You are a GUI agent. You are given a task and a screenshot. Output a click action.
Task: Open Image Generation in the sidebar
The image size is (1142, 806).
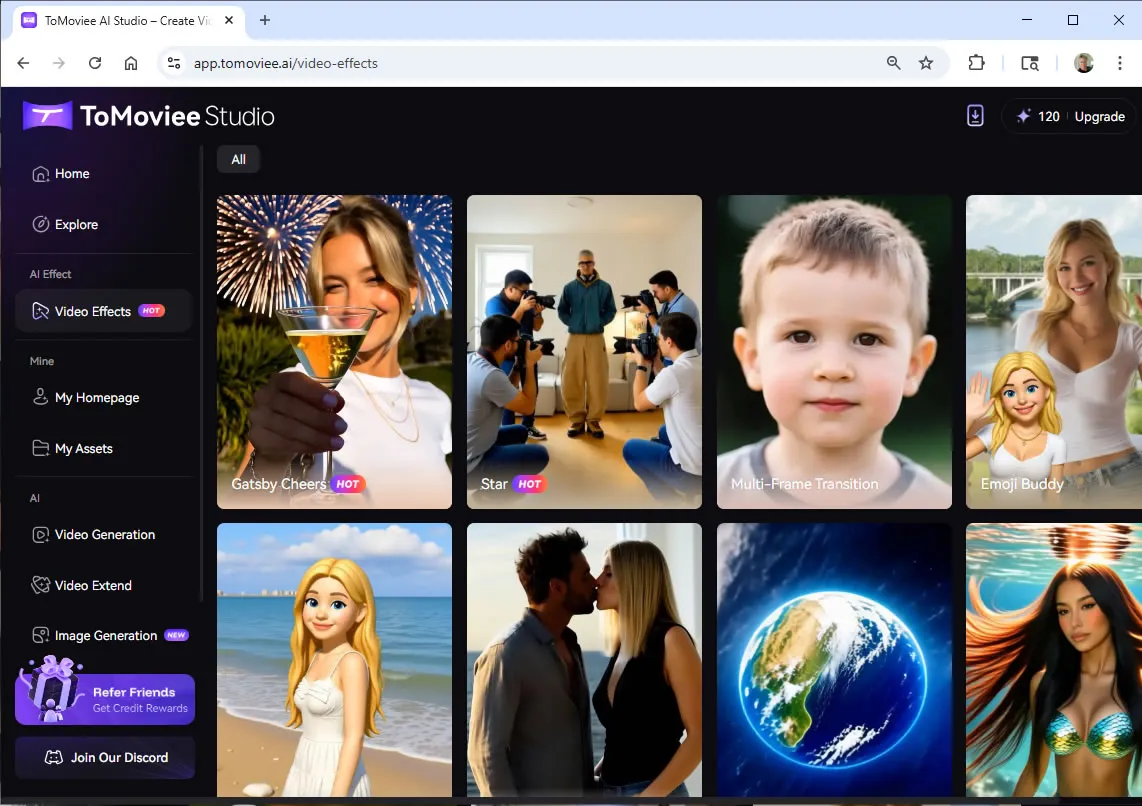pyautogui.click(x=103, y=636)
